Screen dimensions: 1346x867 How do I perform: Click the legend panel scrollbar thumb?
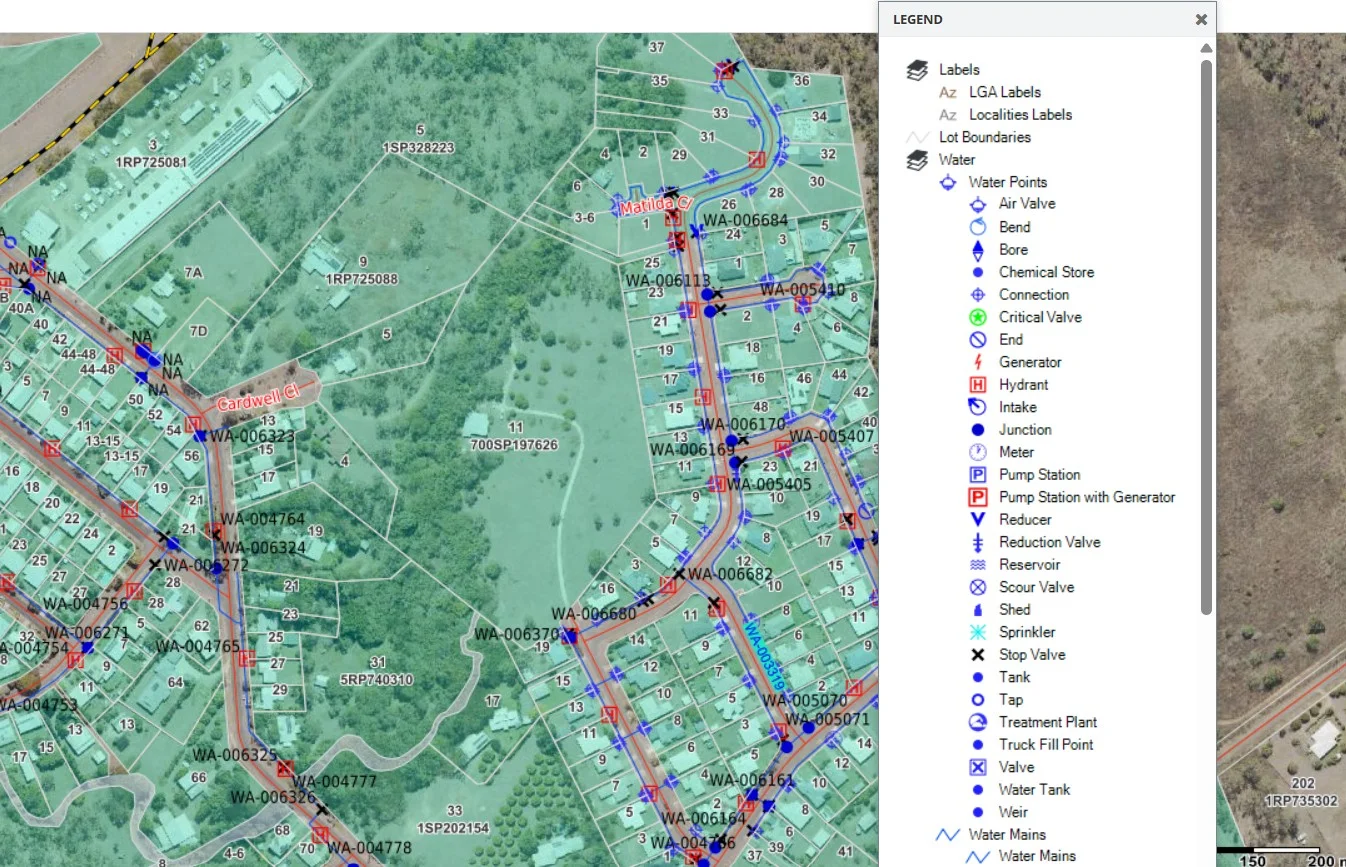1206,337
